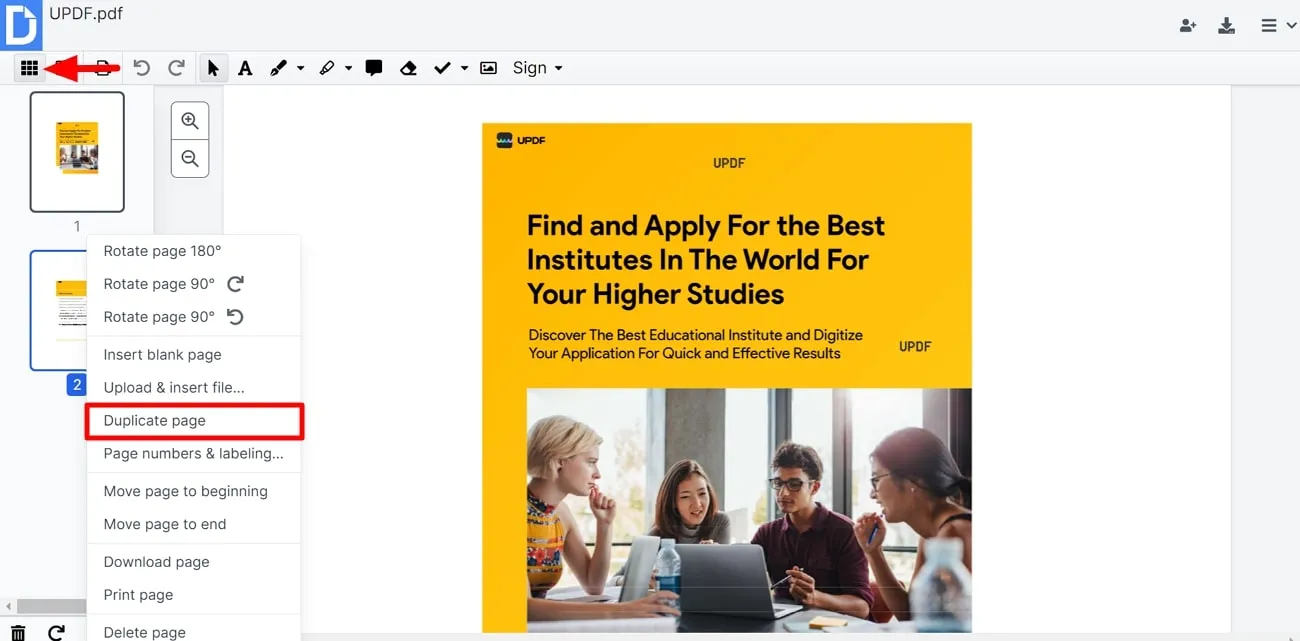Click the trash delete icon at bottom
The image size is (1300, 641).
tap(18, 632)
